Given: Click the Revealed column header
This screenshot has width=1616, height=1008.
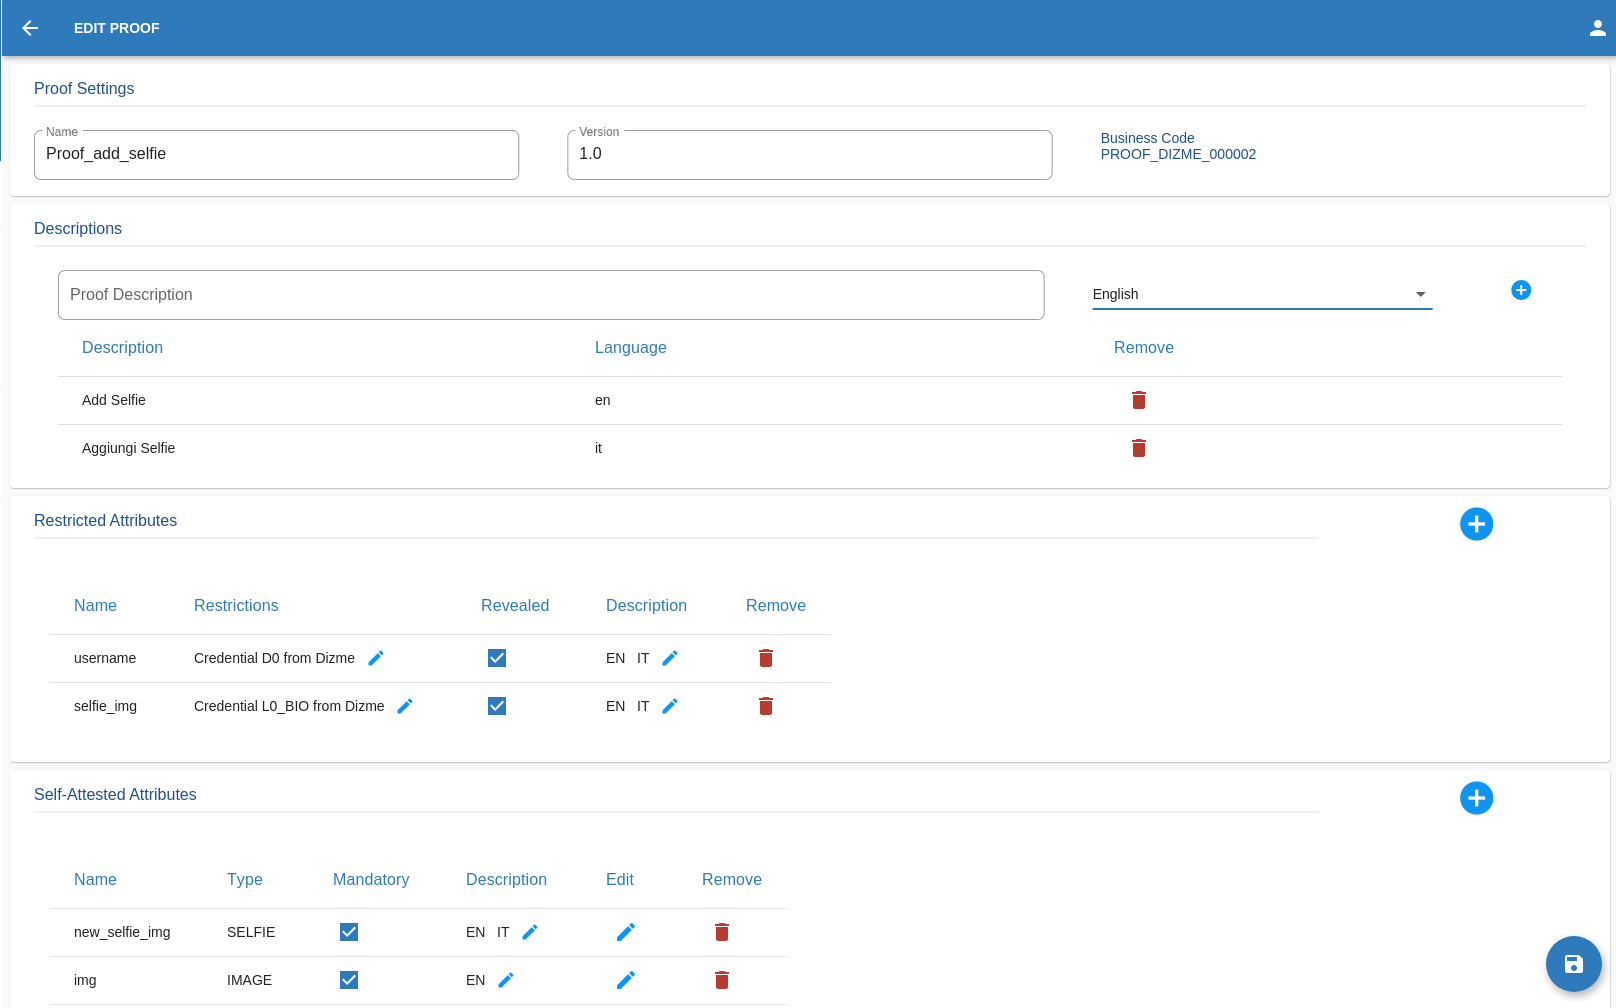Looking at the screenshot, I should pyautogui.click(x=515, y=606).
